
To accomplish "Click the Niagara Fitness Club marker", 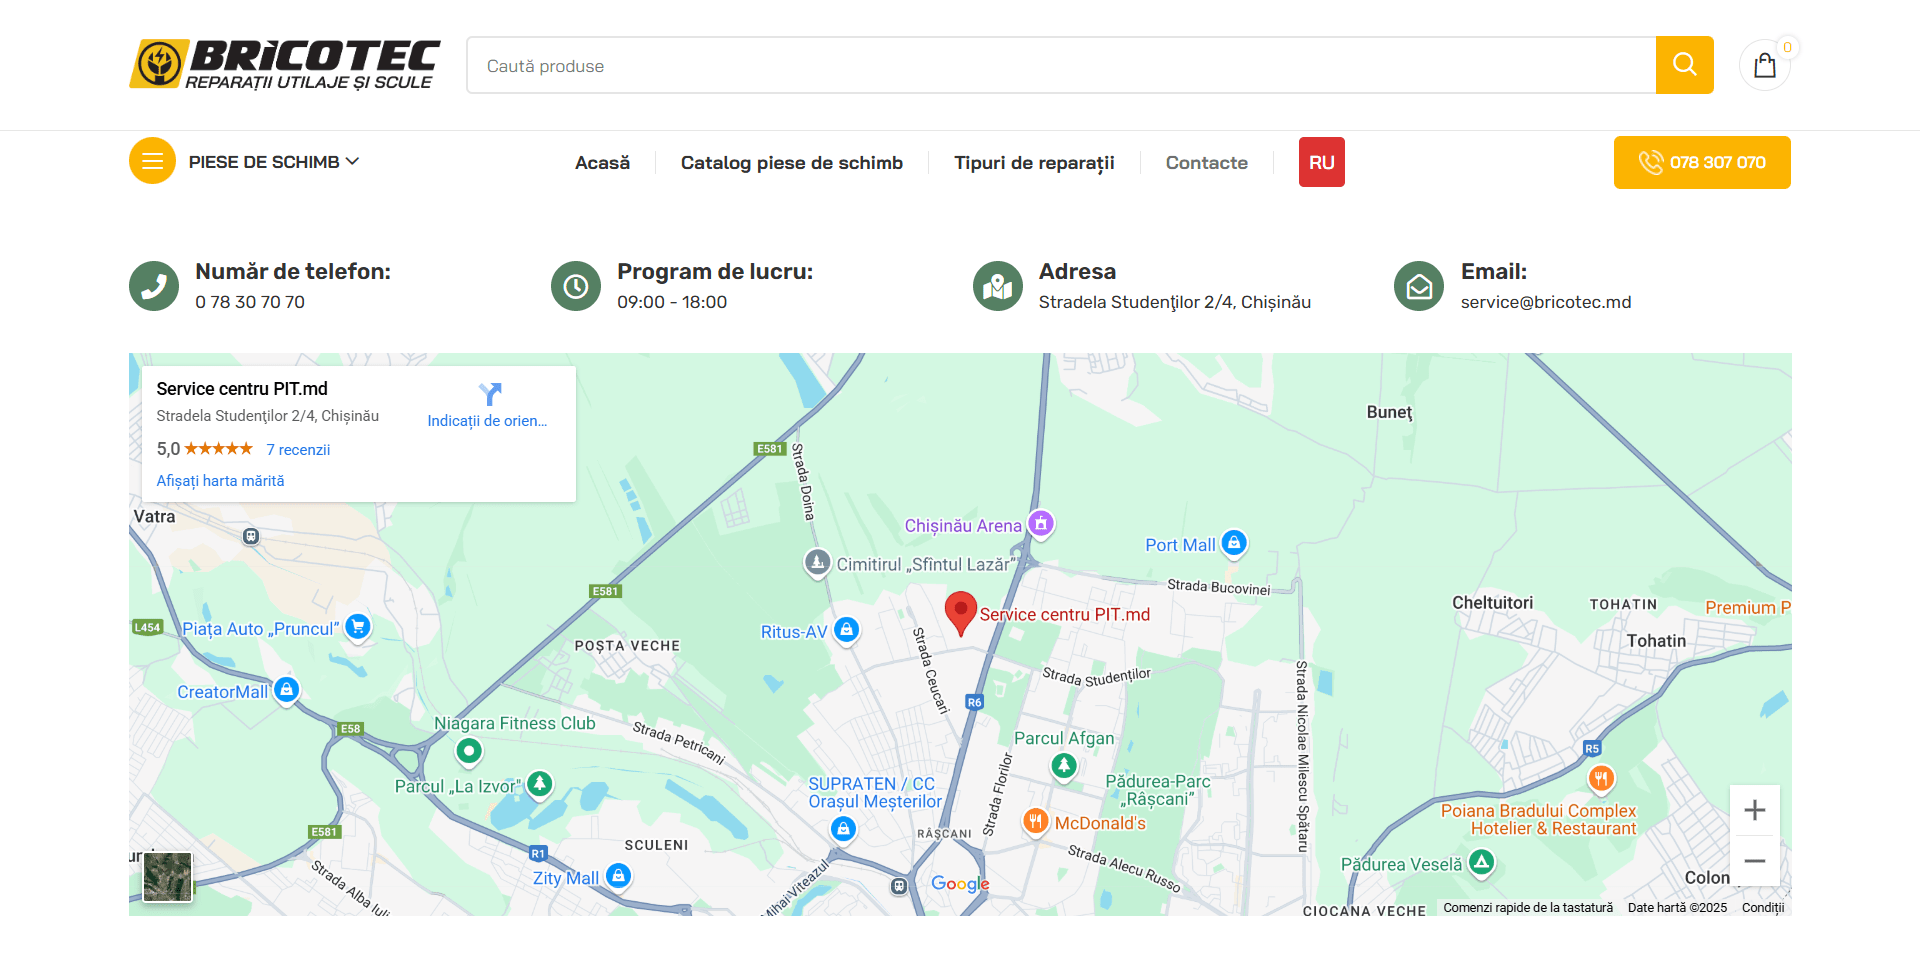I will coord(469,750).
